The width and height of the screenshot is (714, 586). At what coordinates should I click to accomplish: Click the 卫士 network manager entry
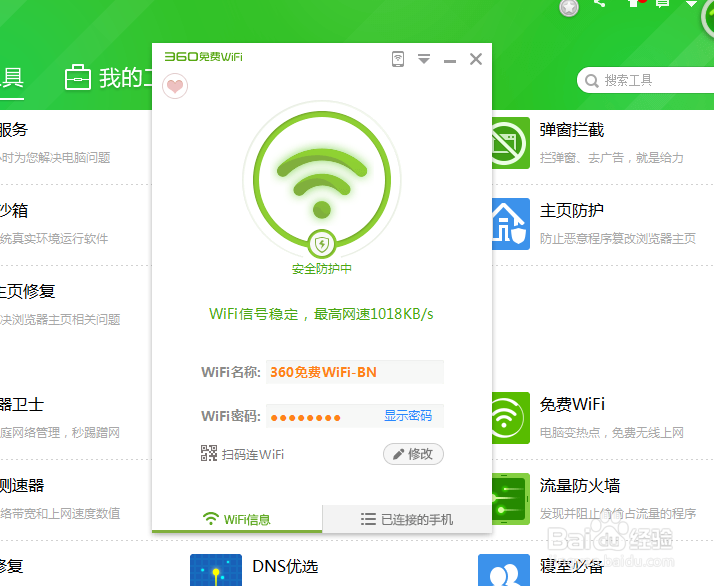click(x=60, y=417)
